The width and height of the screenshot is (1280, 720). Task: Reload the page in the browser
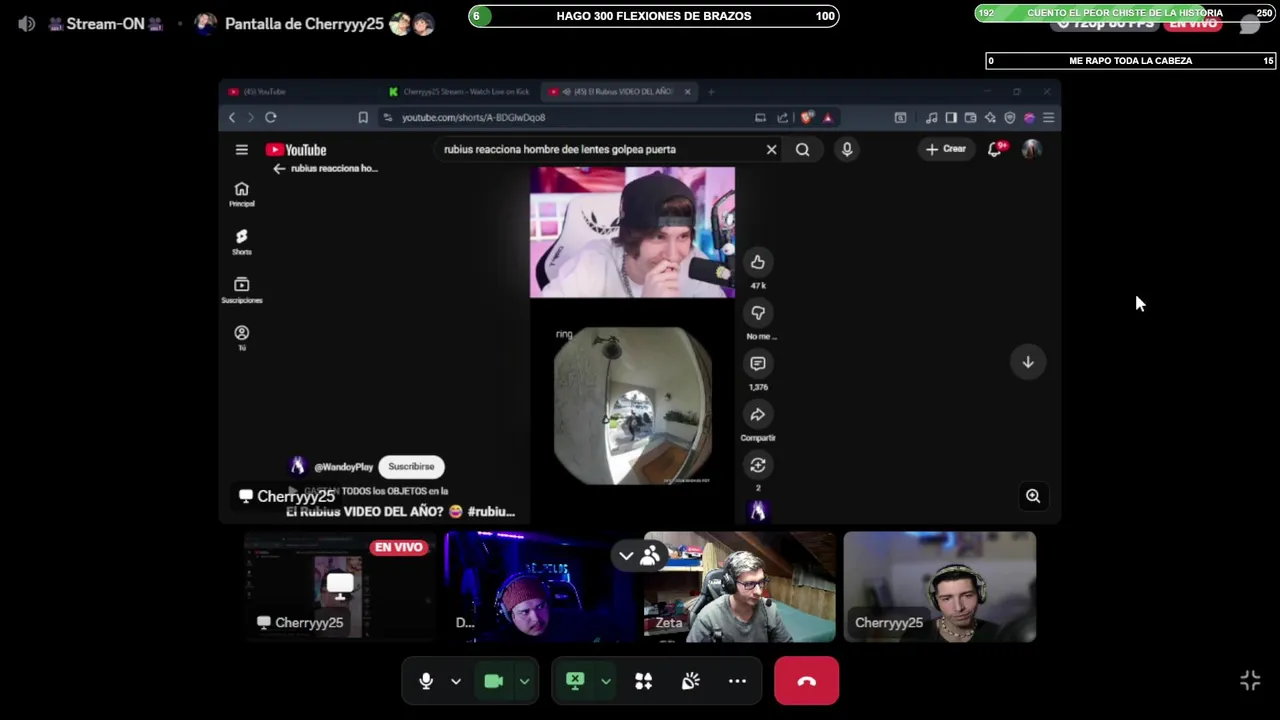coord(270,117)
